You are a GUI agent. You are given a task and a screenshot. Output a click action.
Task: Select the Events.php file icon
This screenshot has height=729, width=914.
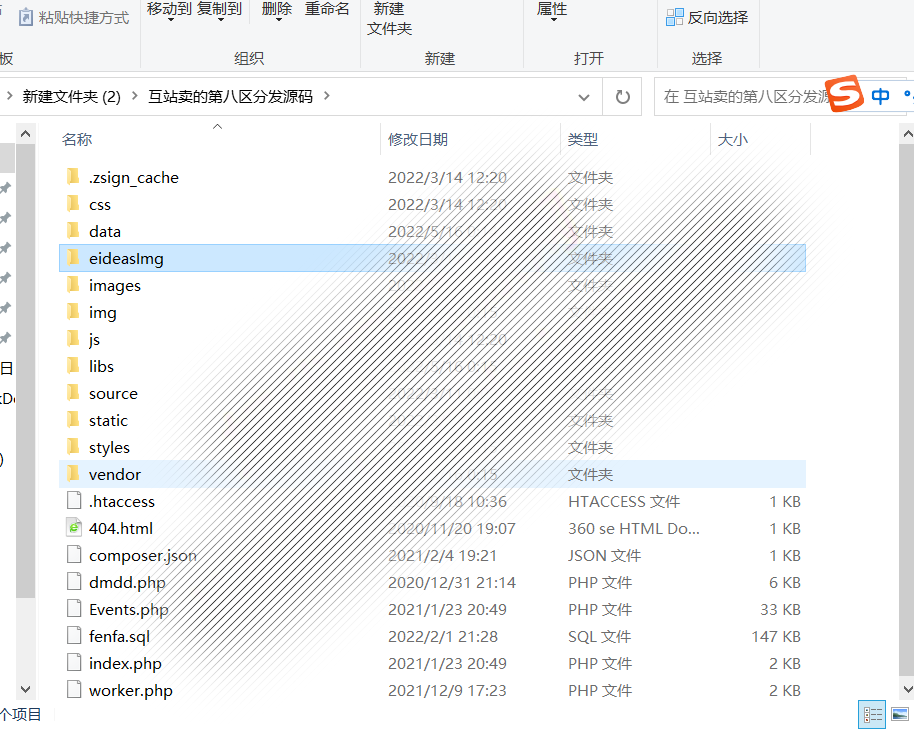(74, 608)
